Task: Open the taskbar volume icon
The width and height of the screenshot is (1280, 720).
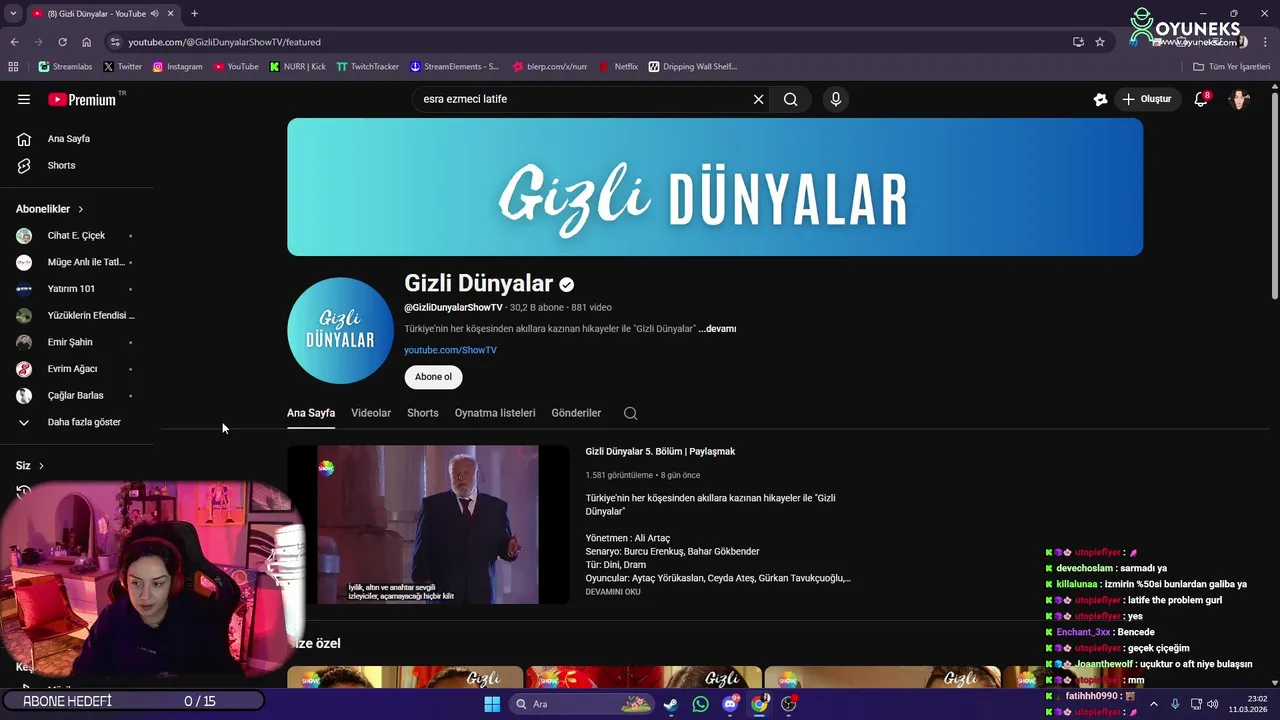Action: (1213, 704)
